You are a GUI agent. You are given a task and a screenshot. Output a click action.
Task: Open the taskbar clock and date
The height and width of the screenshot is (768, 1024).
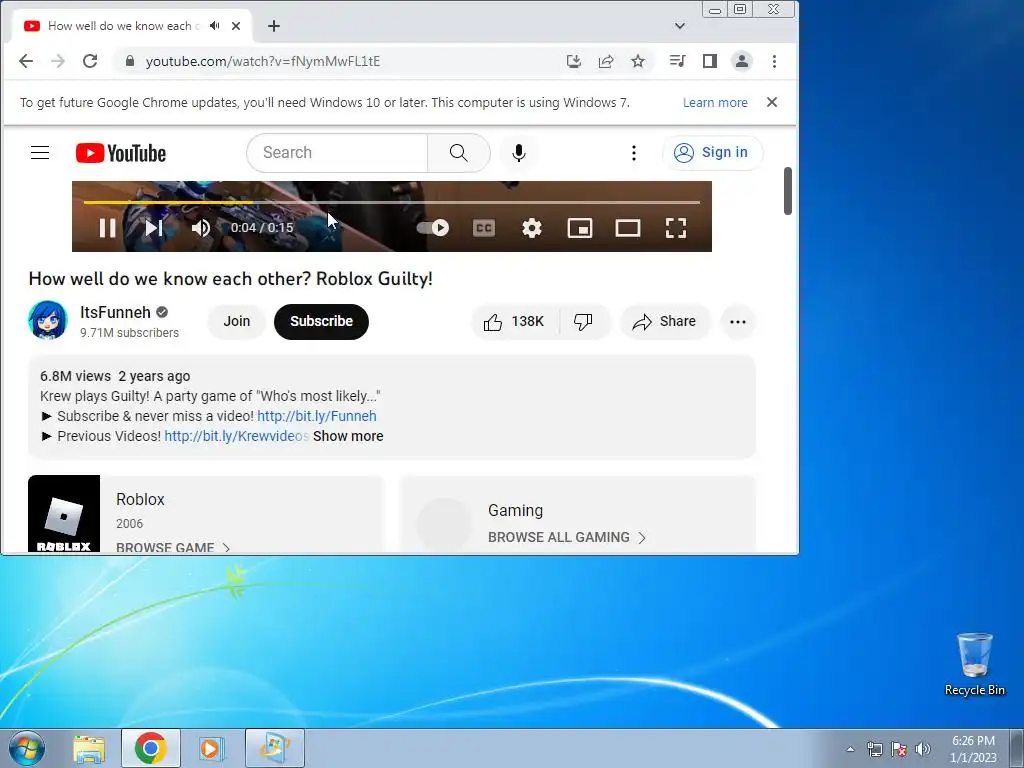coord(973,749)
